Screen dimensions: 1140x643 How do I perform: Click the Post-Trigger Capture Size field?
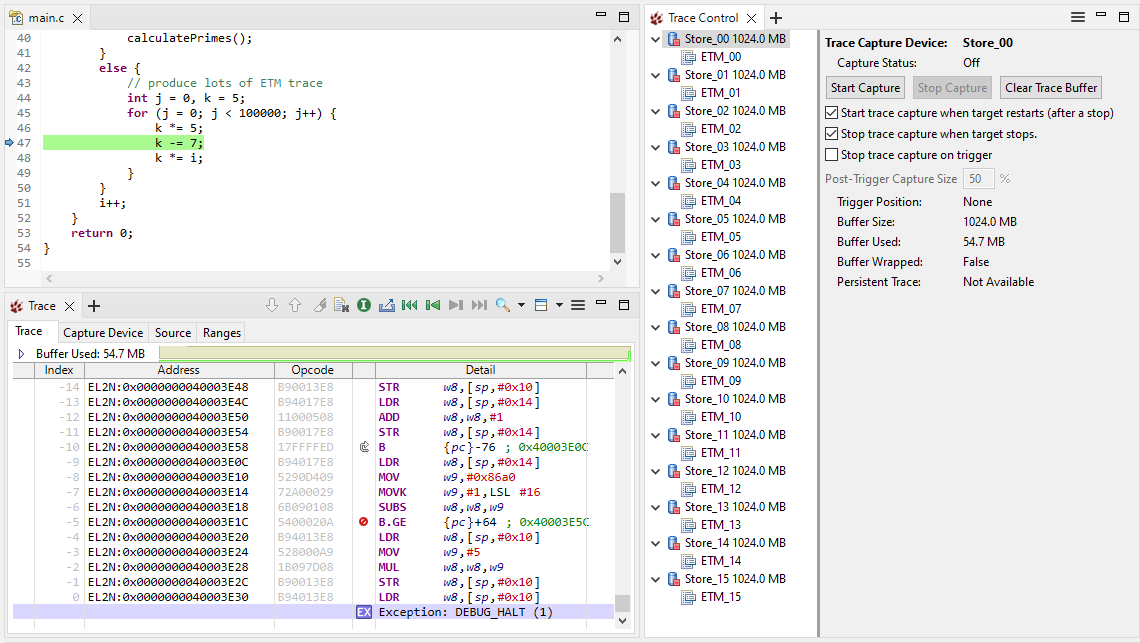point(978,179)
